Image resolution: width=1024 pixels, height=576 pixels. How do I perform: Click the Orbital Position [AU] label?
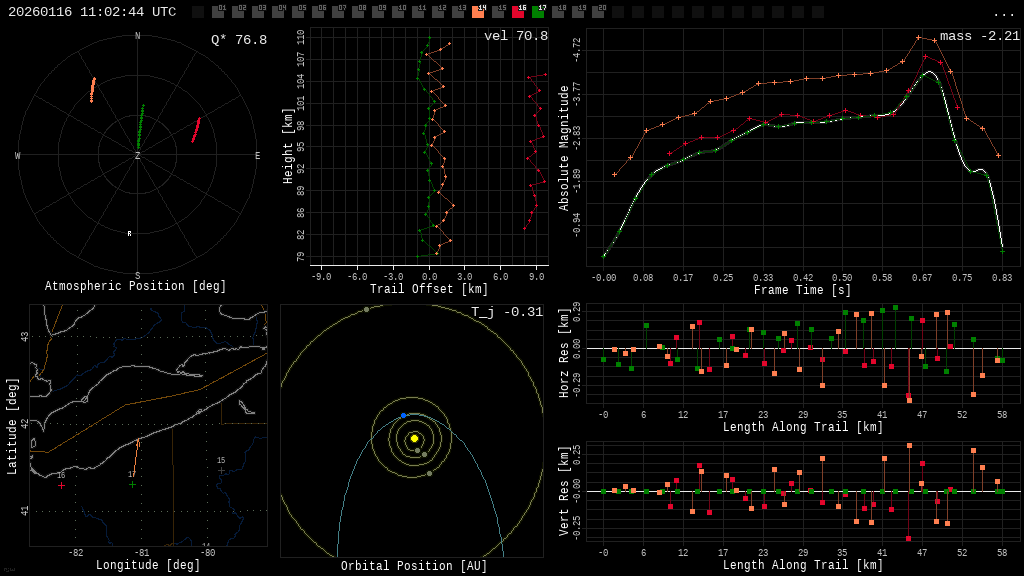(x=414, y=566)
